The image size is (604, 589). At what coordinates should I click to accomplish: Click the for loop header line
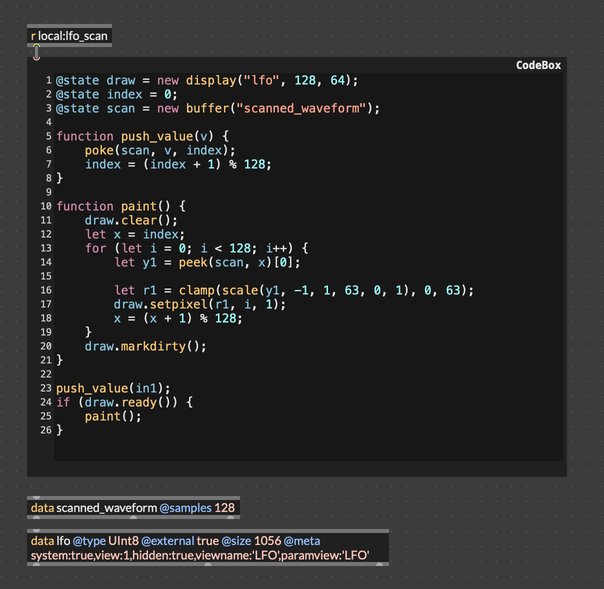click(x=198, y=248)
